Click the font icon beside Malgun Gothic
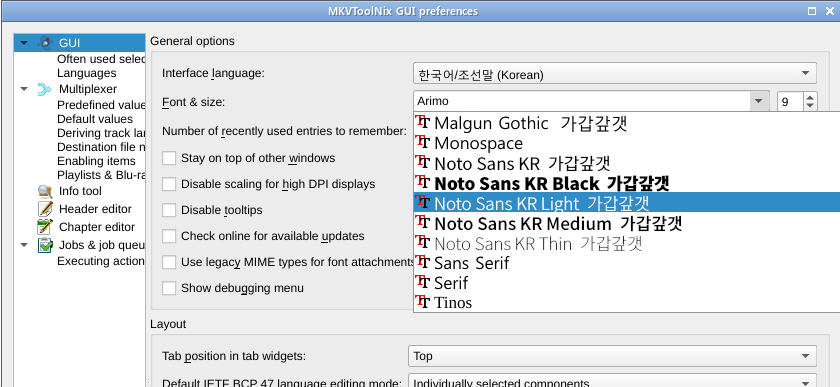Image resolution: width=840 pixels, height=387 pixels. (423, 123)
